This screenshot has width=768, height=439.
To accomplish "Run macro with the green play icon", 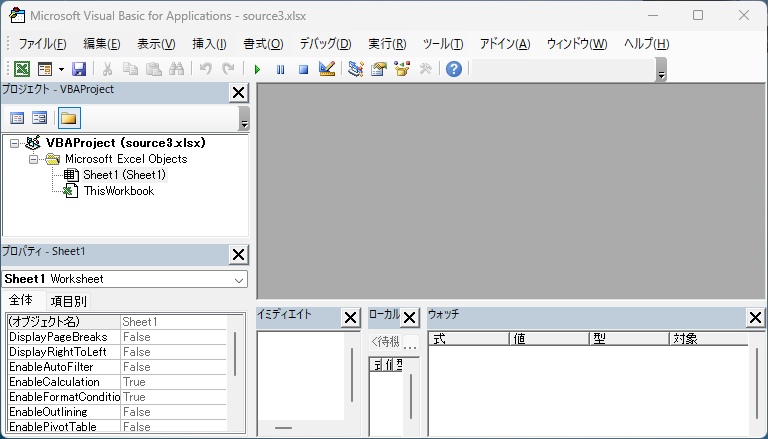I will [x=257, y=69].
